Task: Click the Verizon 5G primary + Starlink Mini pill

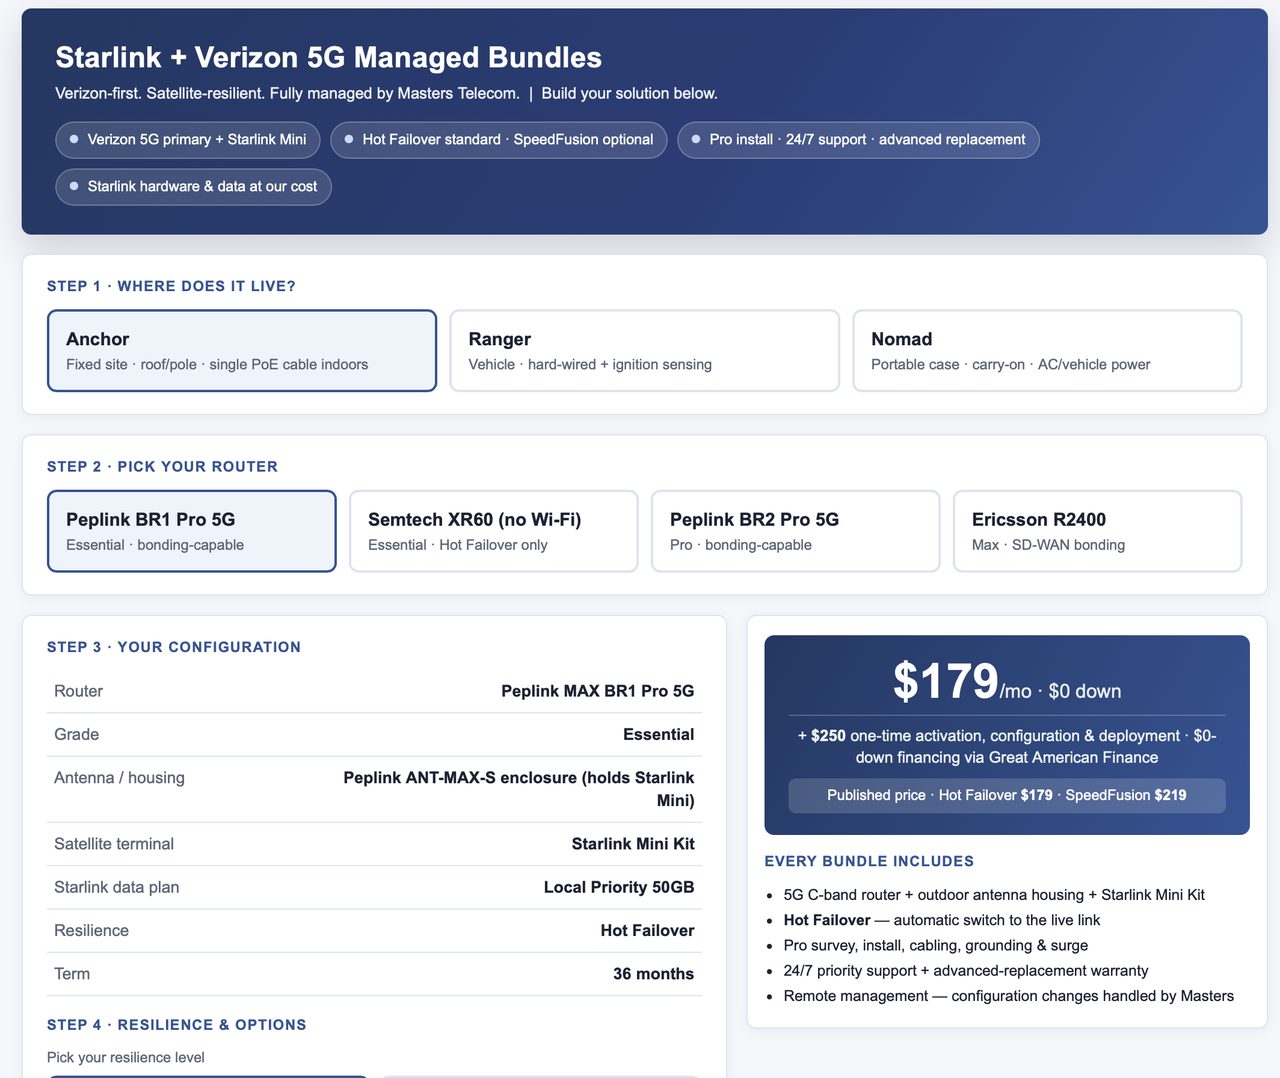Action: pyautogui.click(x=188, y=140)
